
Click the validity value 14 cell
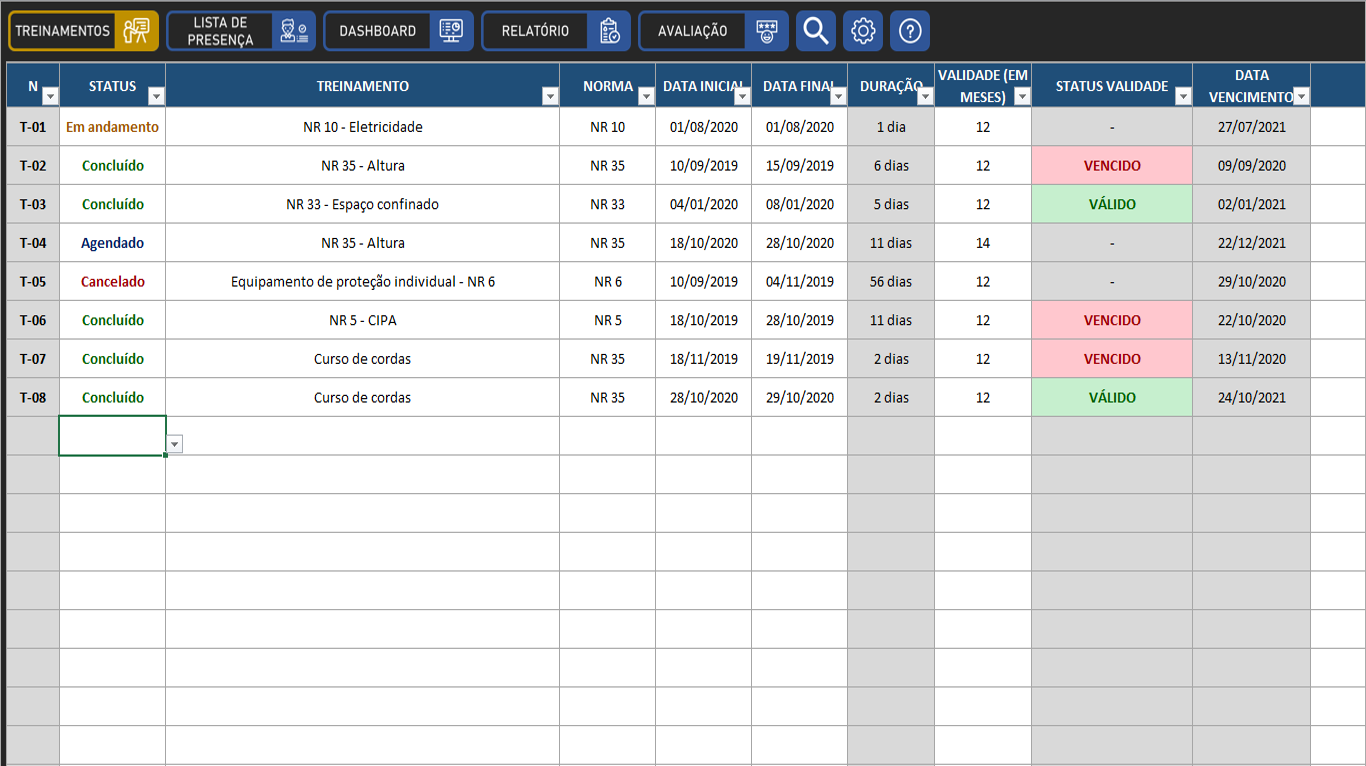tap(983, 243)
